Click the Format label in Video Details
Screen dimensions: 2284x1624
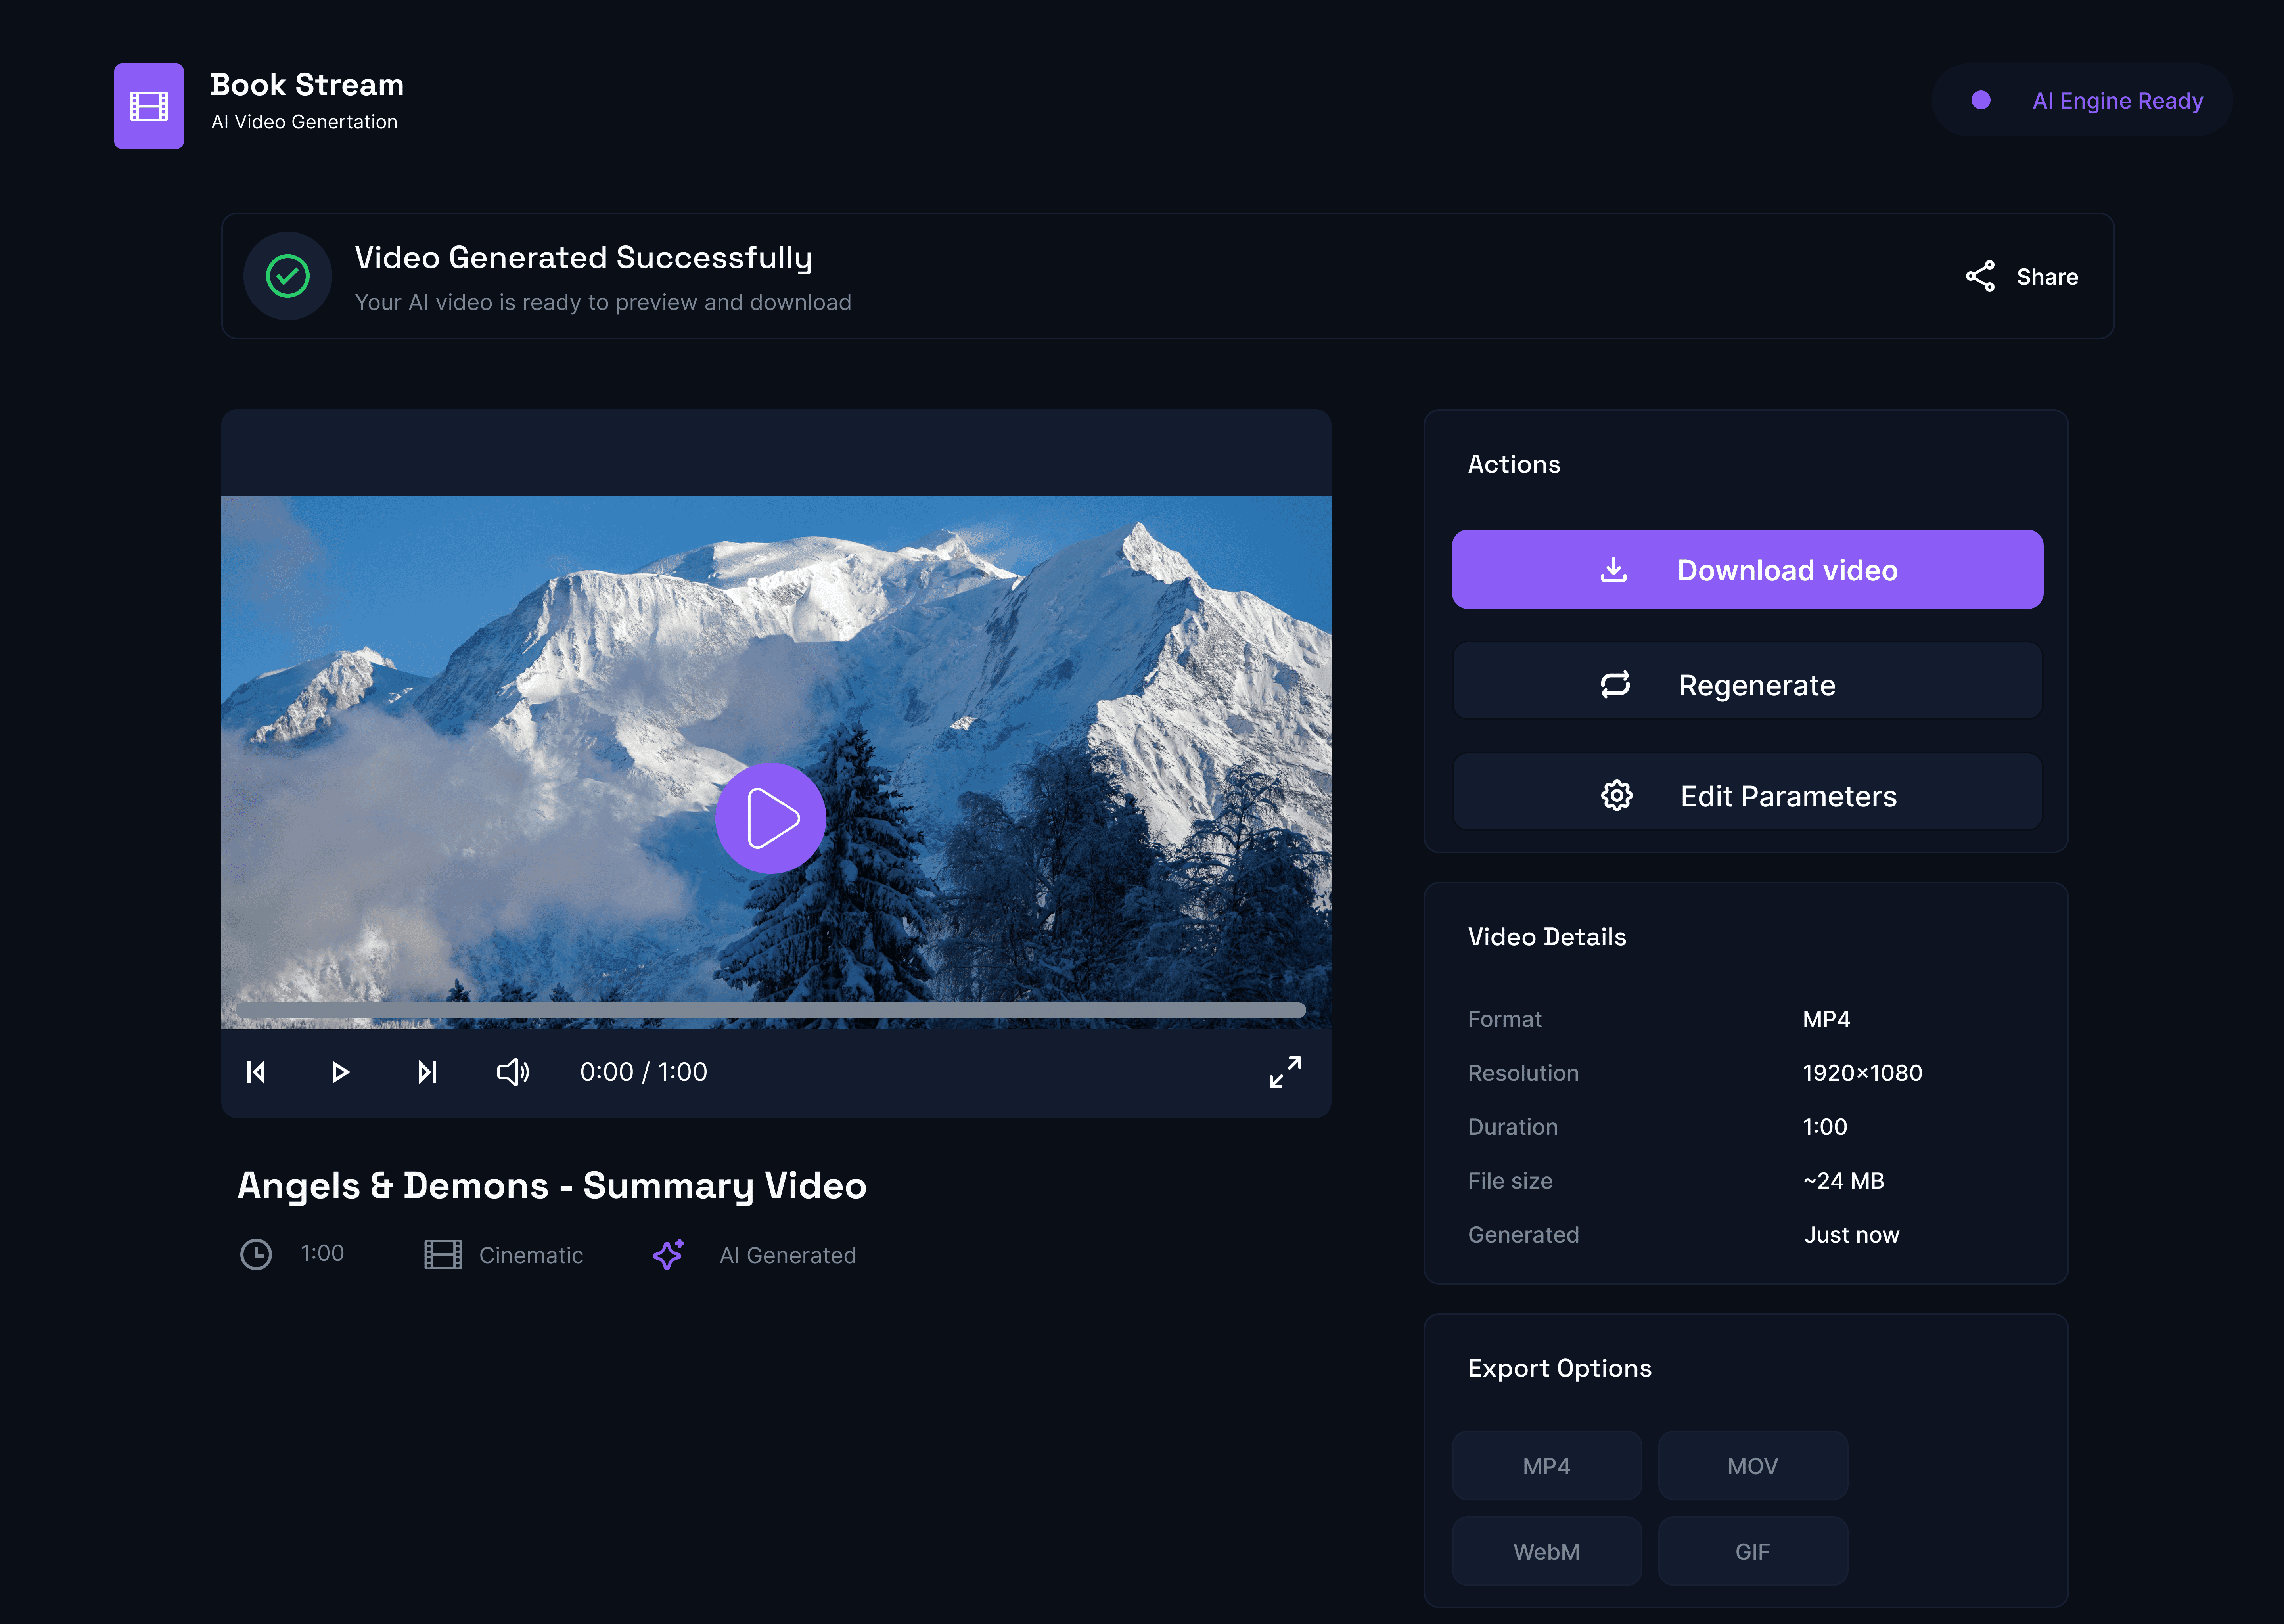tap(1504, 1019)
